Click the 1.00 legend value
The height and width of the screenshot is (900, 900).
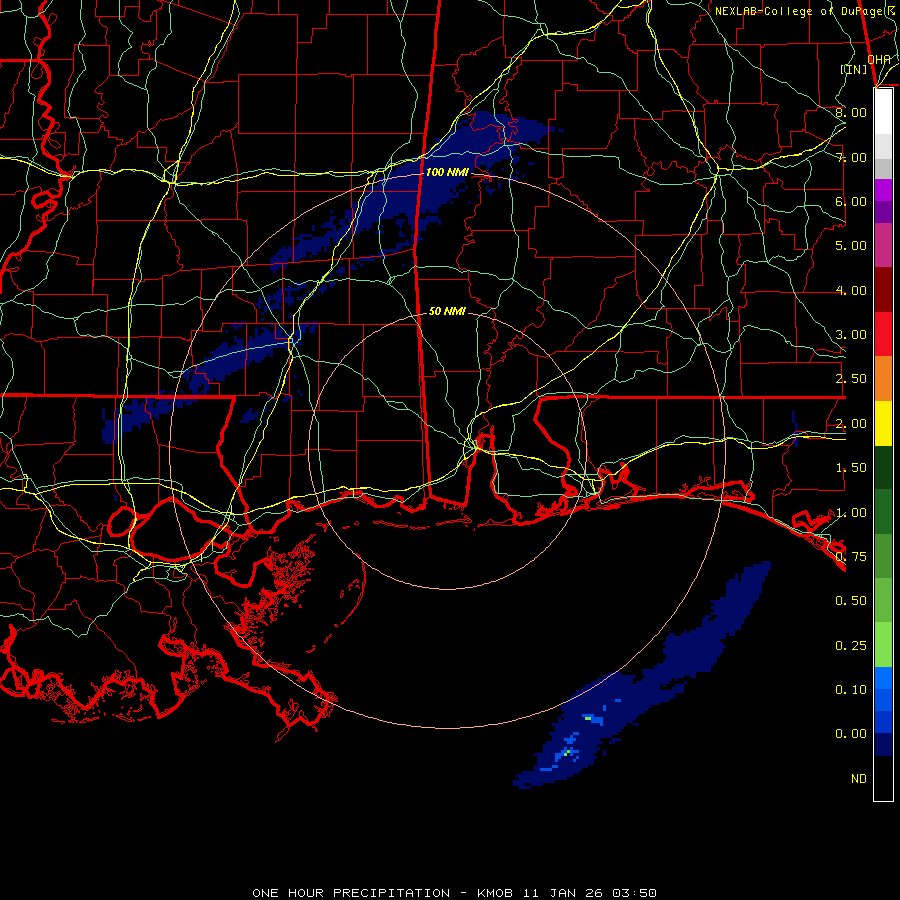tap(851, 513)
